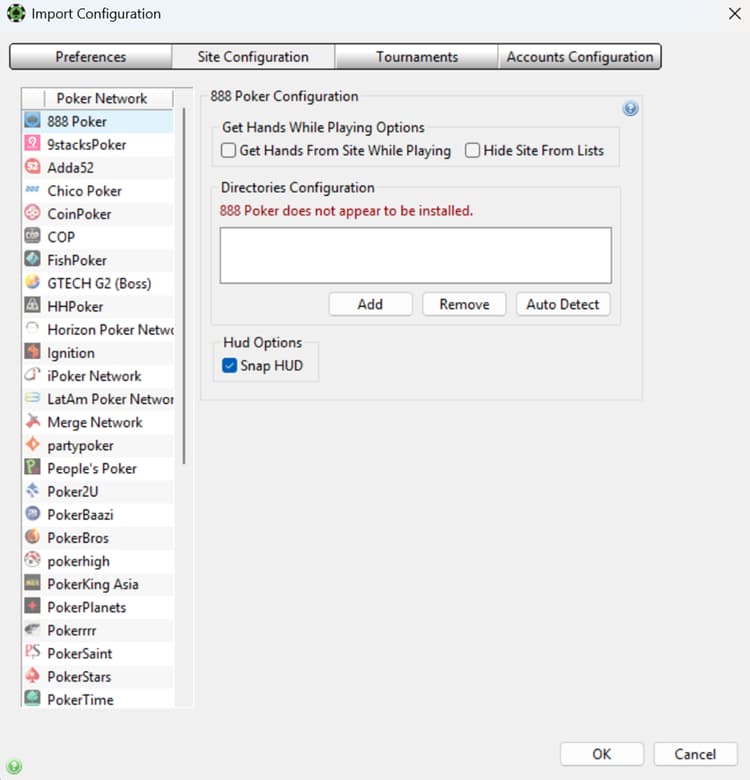Click the green help icon at bottom-left
This screenshot has height=780, width=750.
14,766
